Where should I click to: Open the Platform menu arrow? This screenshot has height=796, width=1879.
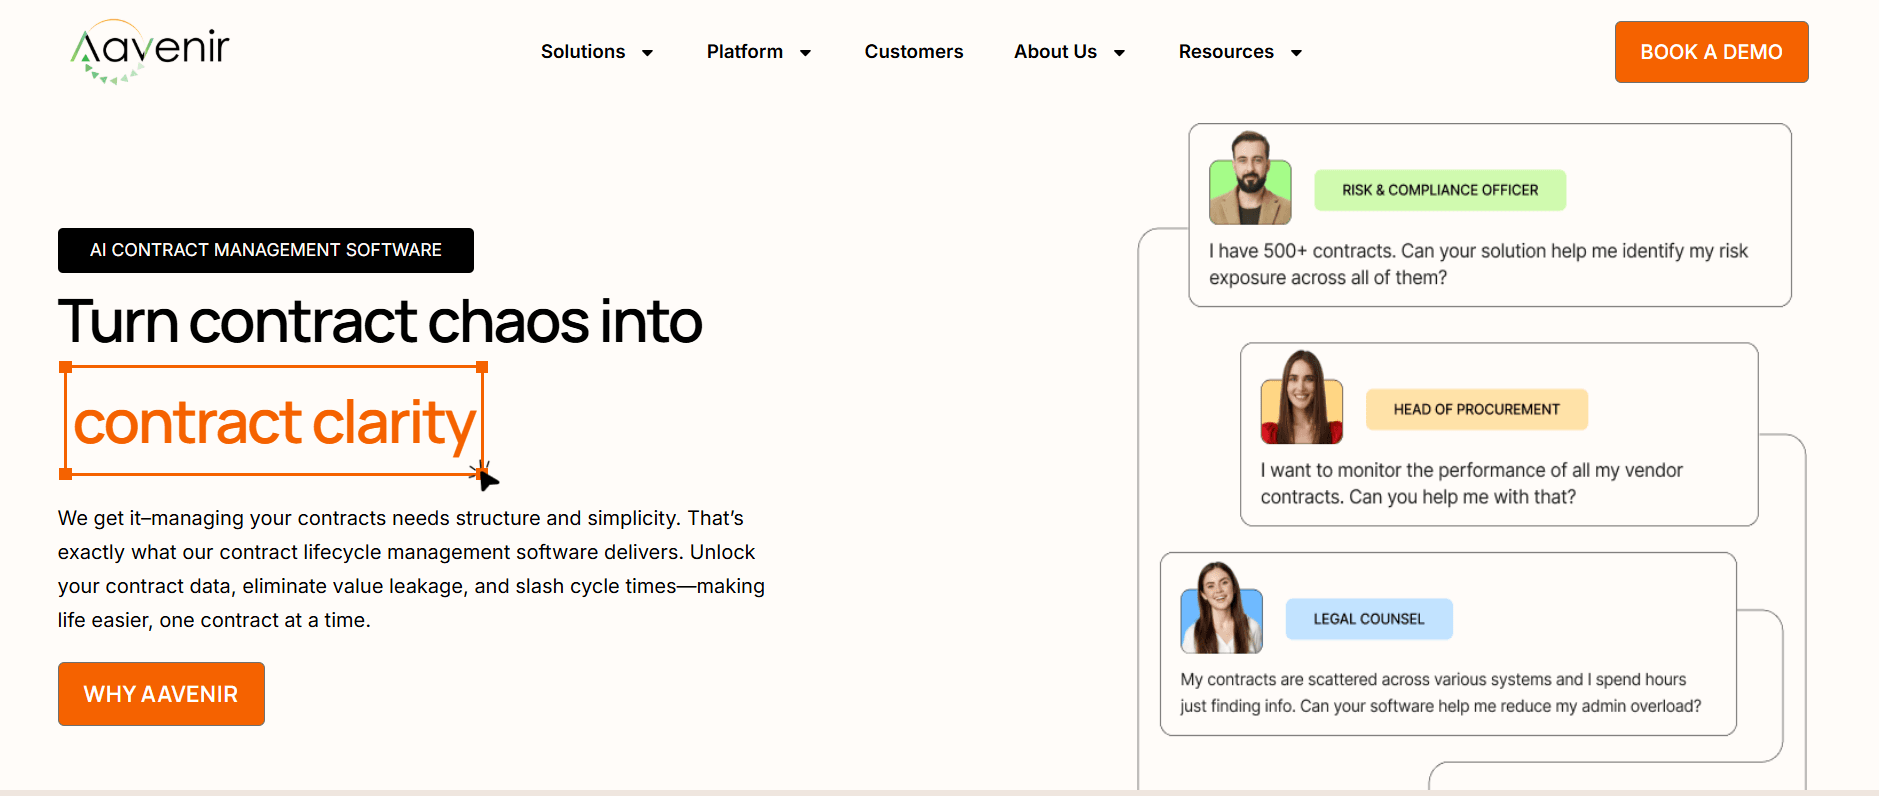(805, 53)
